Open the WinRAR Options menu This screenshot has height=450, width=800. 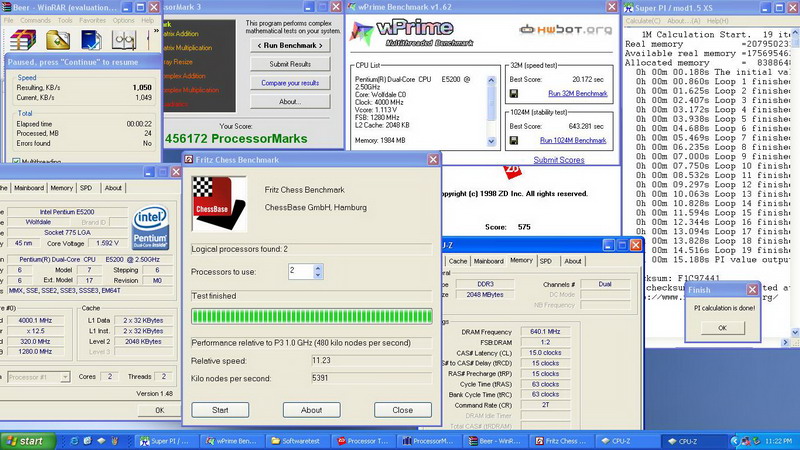[x=123, y=20]
